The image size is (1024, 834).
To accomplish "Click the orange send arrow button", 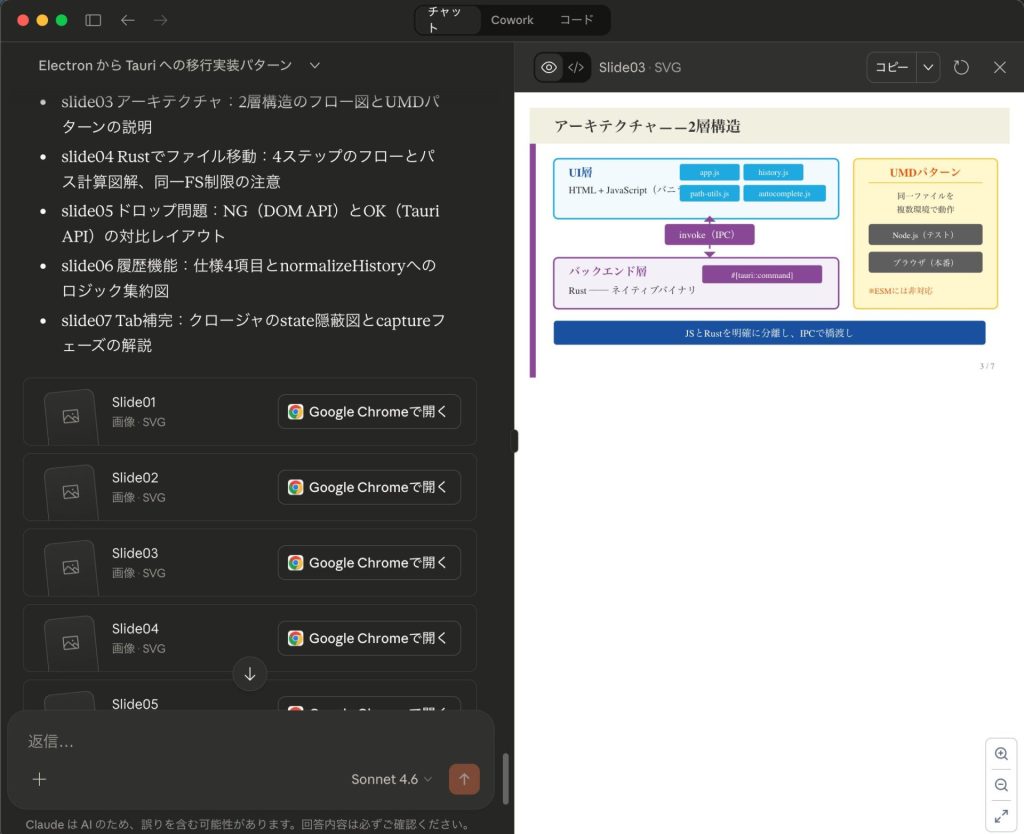I will [x=464, y=779].
